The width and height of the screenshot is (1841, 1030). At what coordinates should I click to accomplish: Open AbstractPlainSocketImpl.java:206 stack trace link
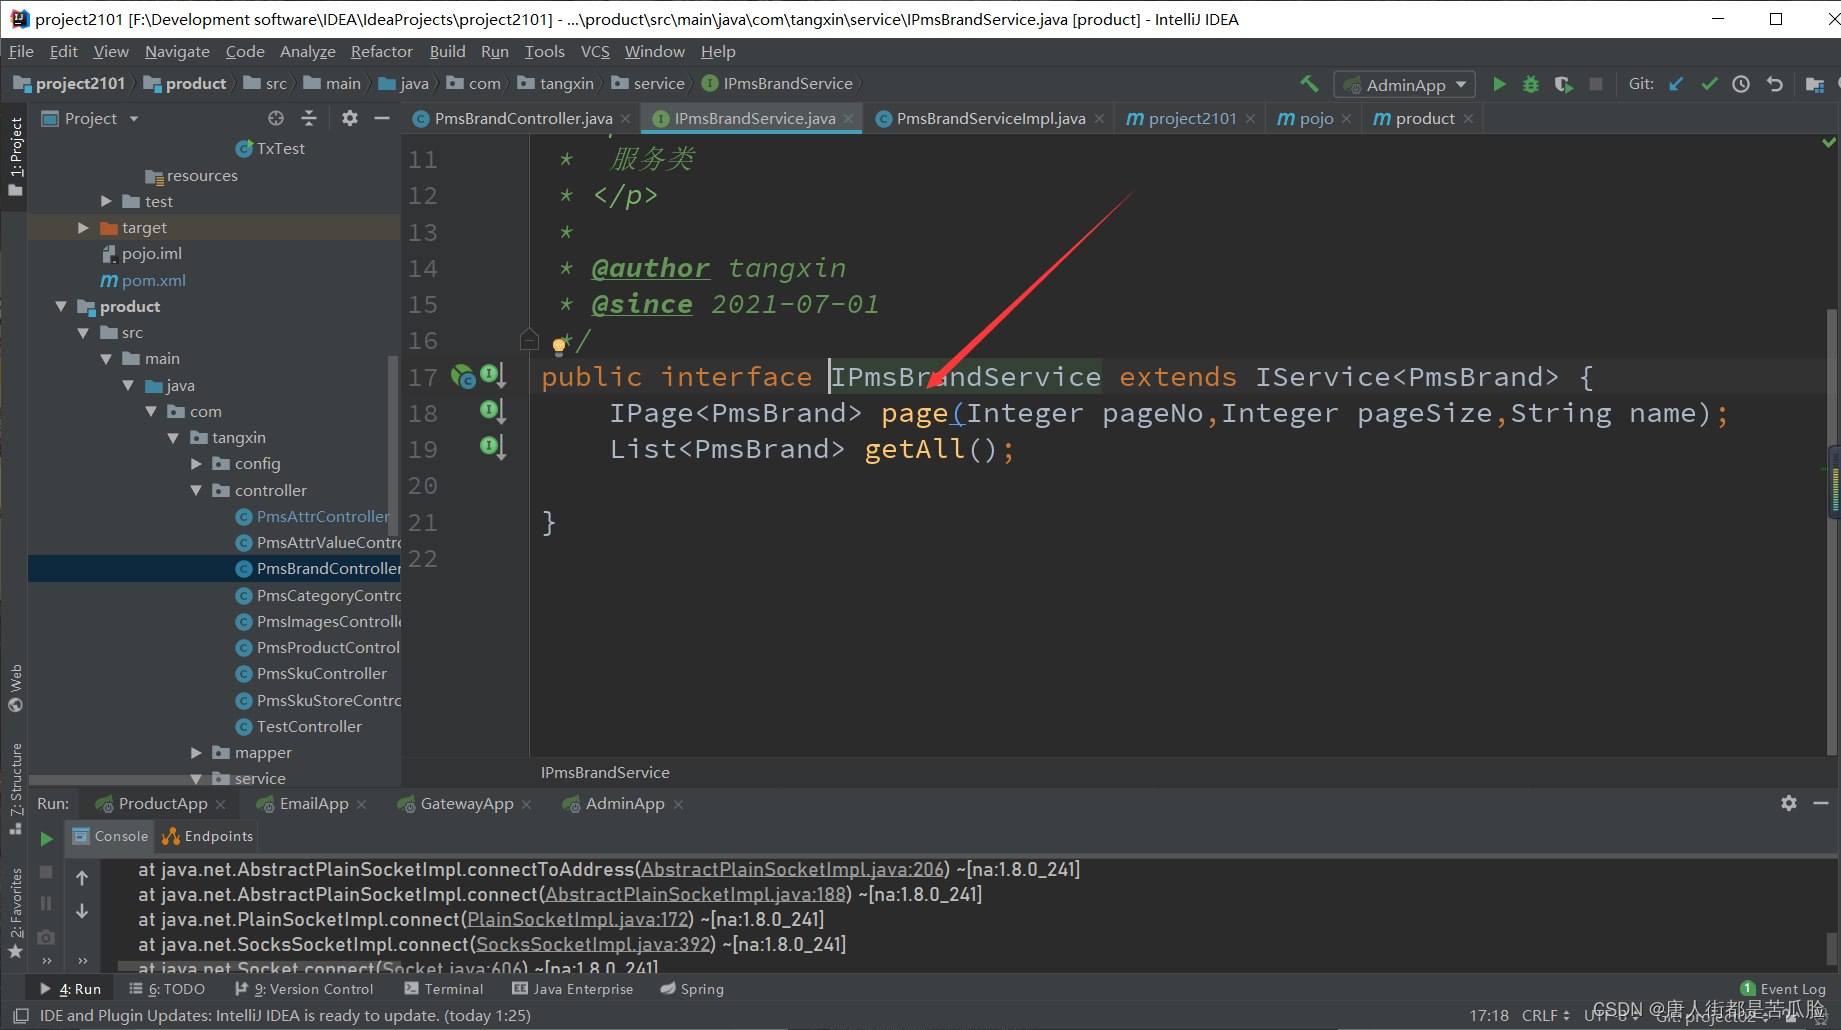click(793, 870)
